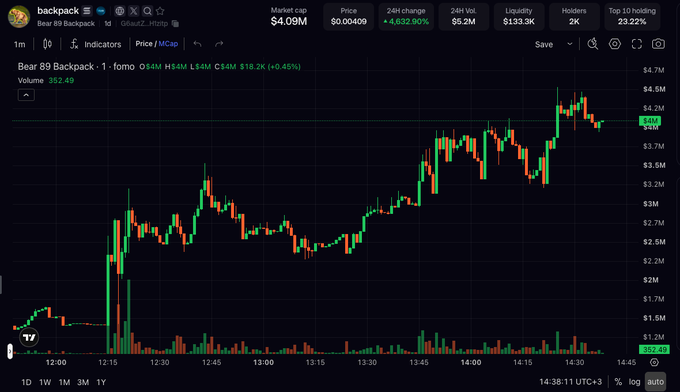Open the Indicators panel
This screenshot has height=392, width=680.
click(96, 44)
